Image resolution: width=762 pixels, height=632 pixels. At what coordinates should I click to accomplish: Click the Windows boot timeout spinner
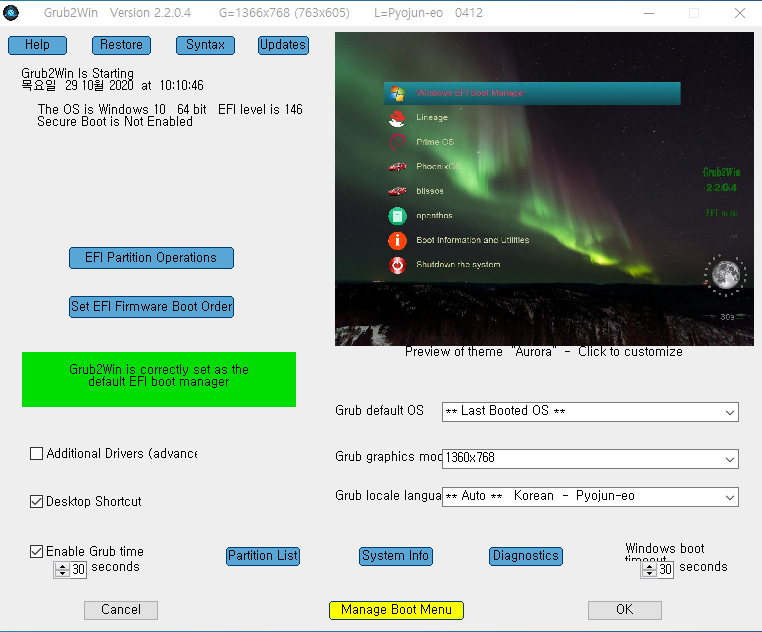[649, 570]
